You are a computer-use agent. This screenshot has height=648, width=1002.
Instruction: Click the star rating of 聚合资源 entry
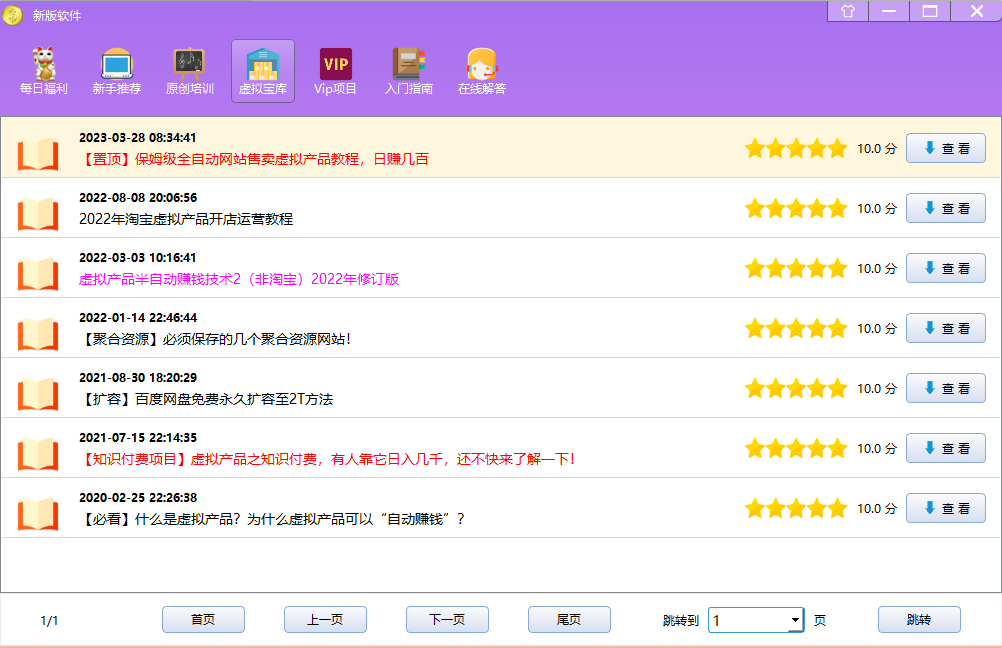[x=795, y=329]
